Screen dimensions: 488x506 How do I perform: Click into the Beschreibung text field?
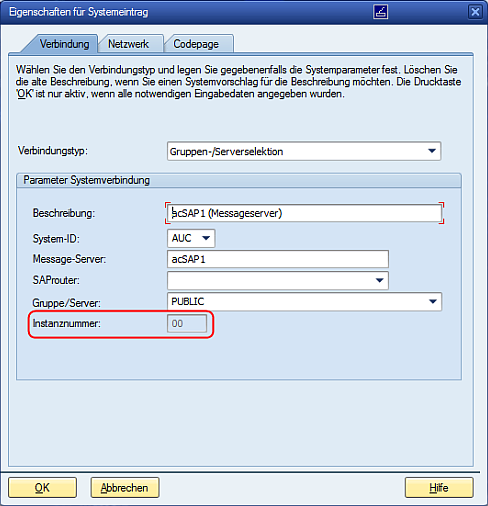tap(304, 213)
